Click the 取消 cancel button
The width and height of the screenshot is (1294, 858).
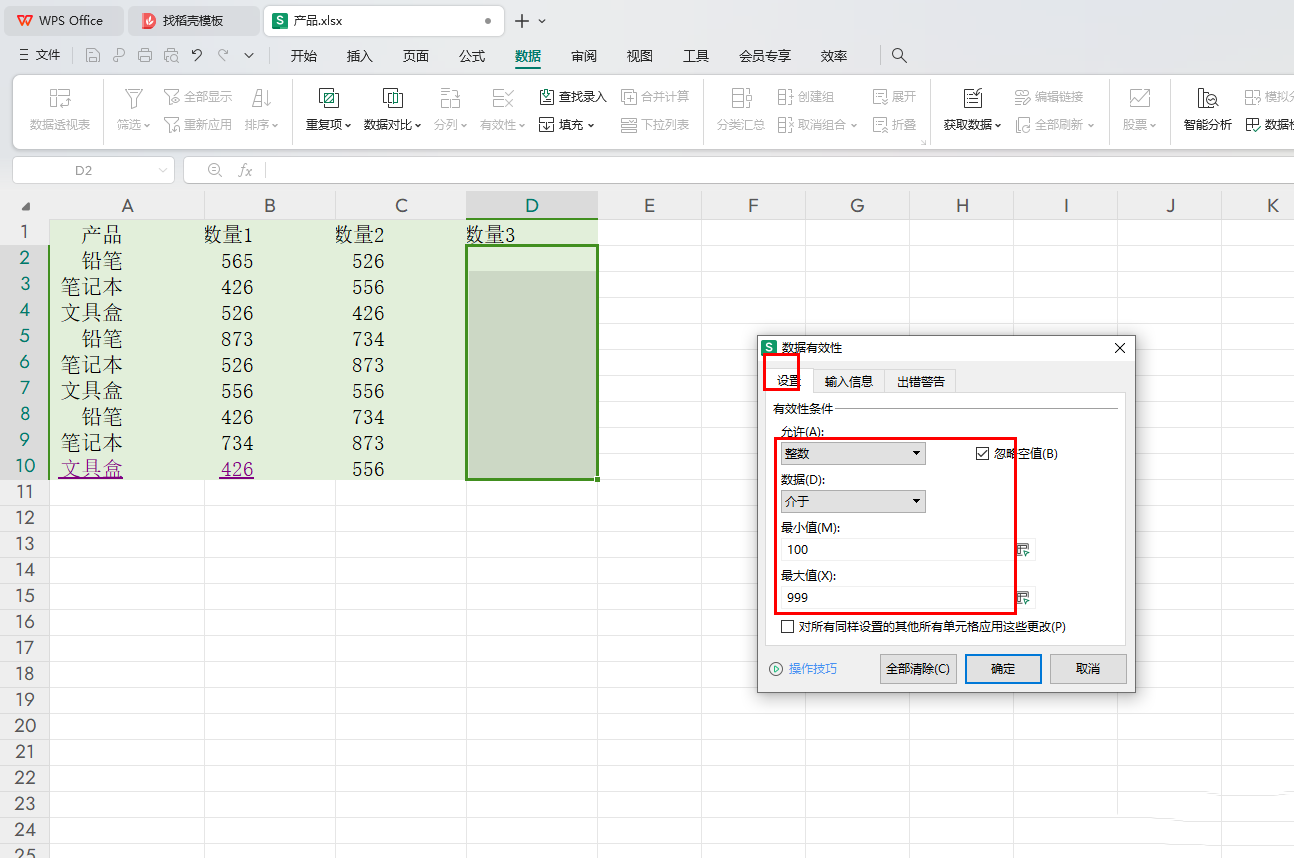pos(1089,669)
